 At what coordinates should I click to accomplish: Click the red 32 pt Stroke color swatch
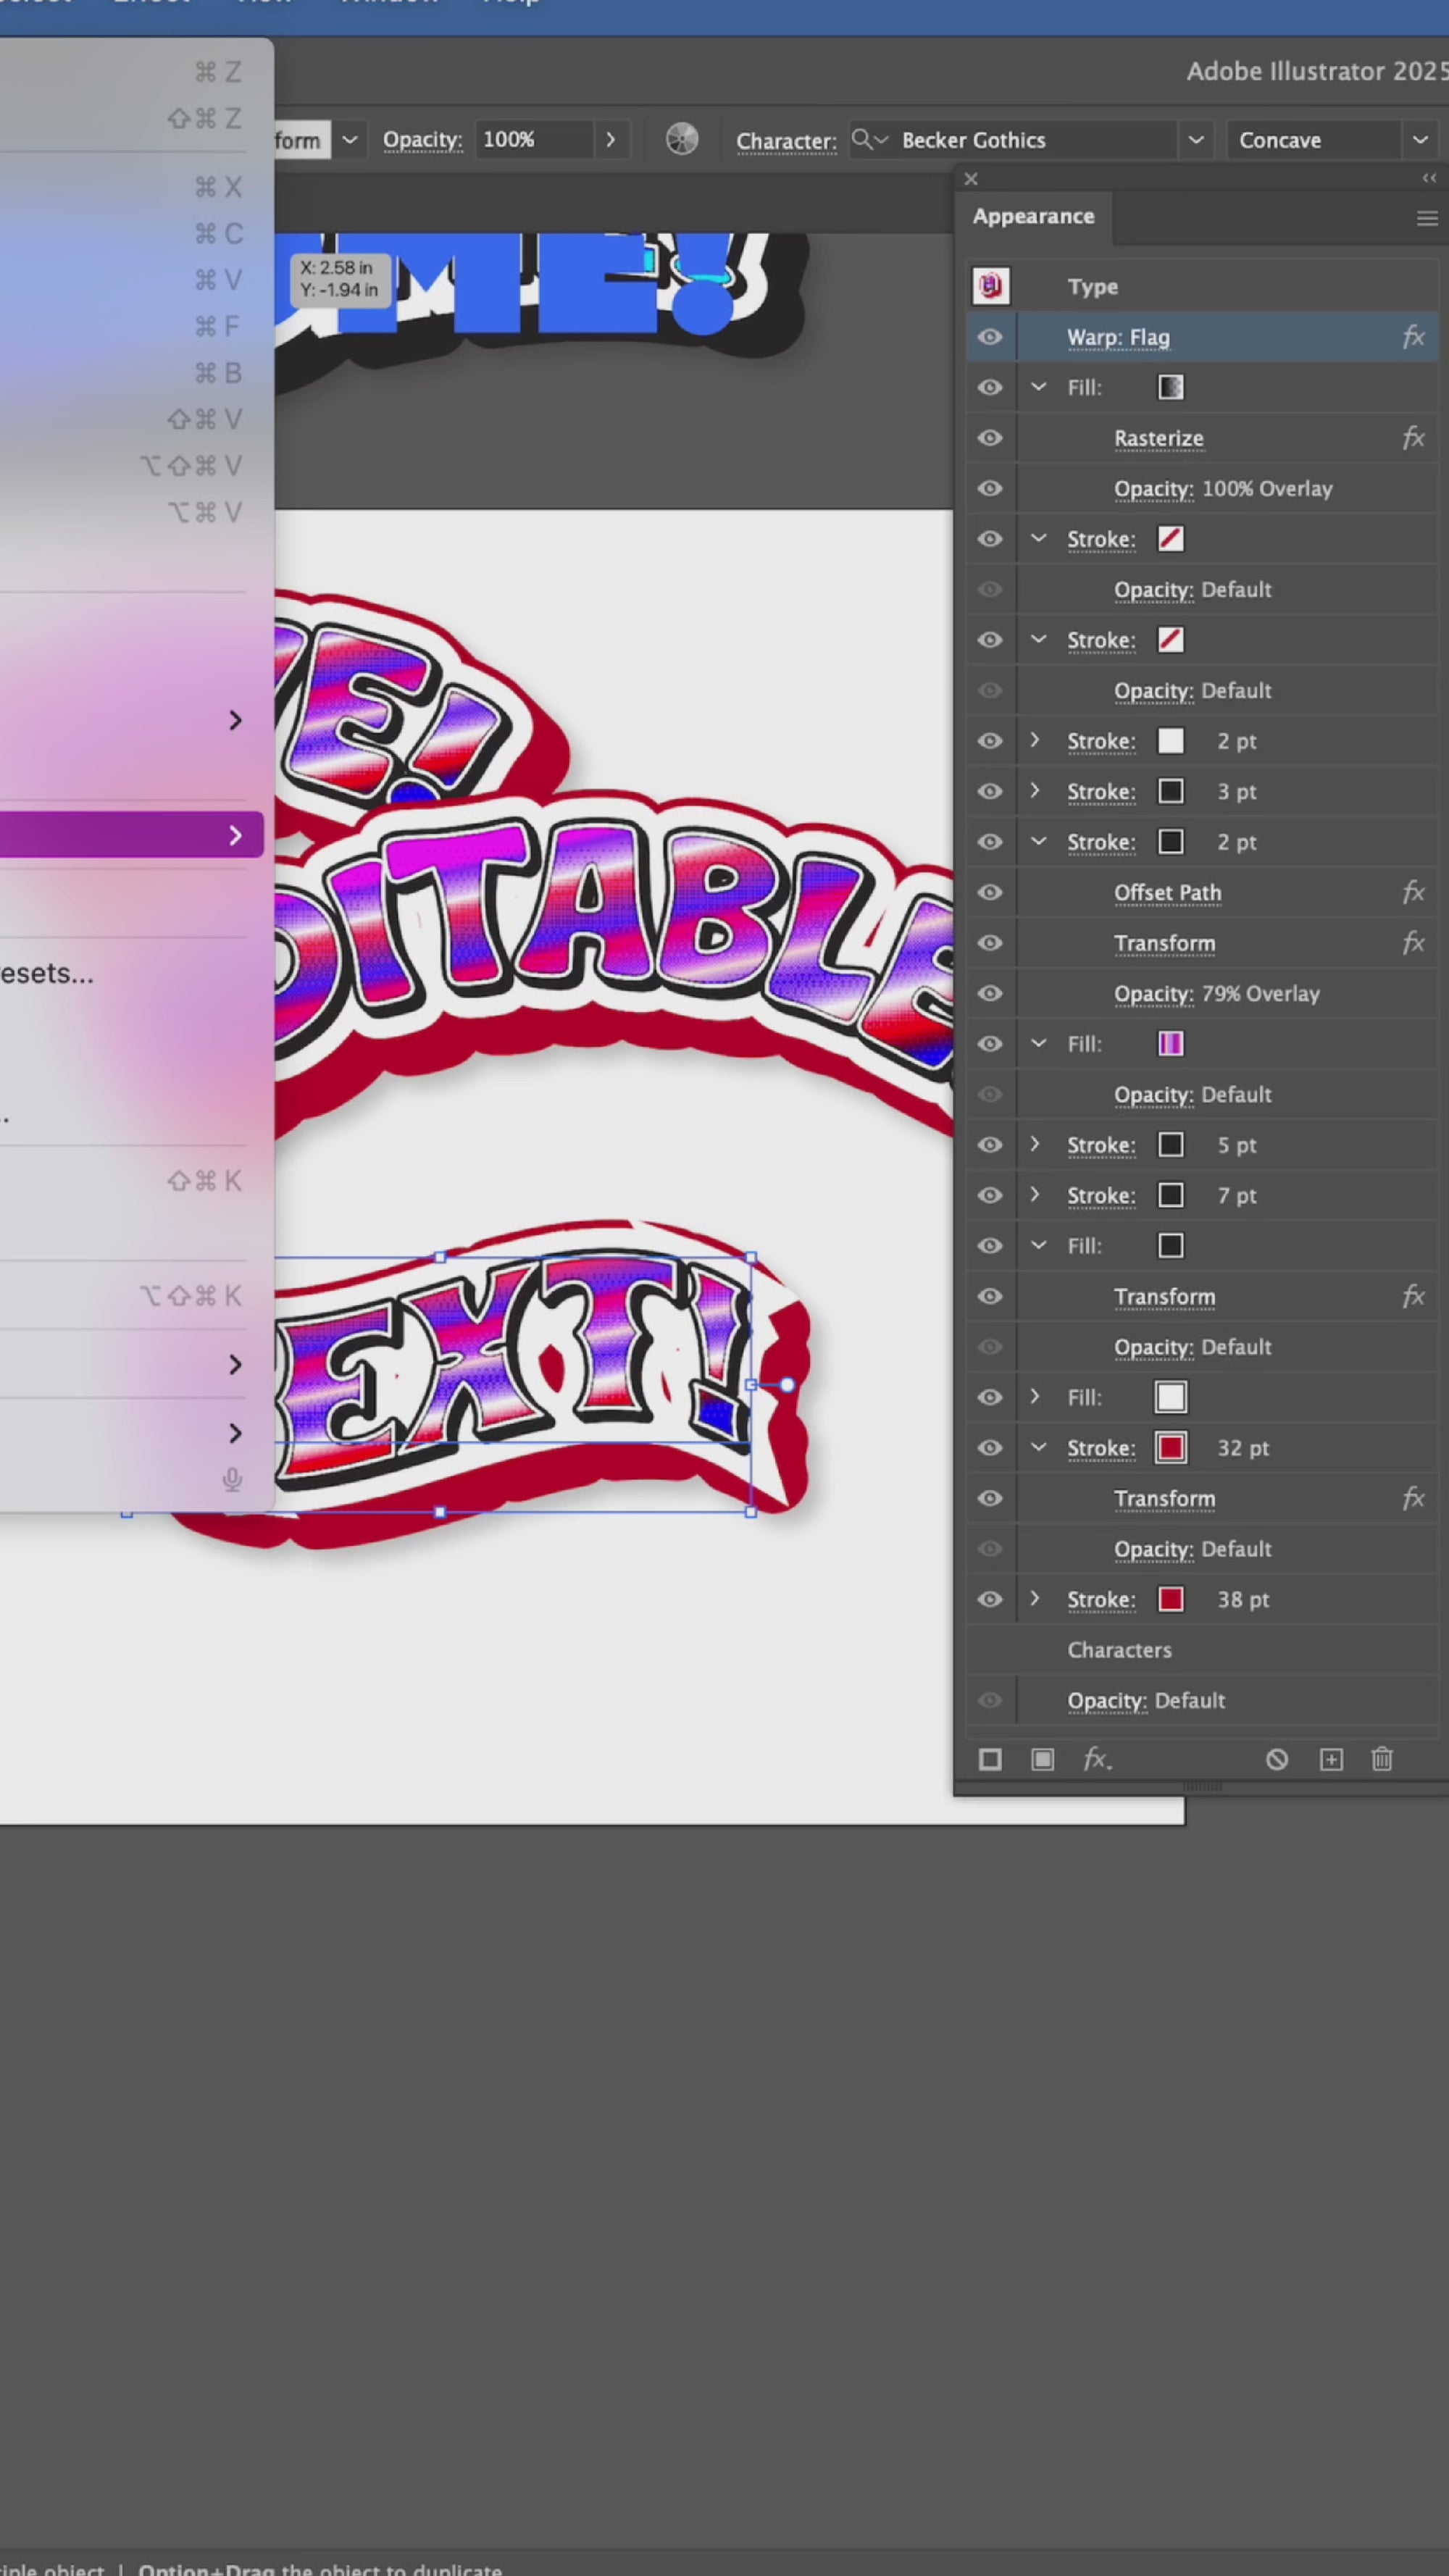(1170, 1448)
